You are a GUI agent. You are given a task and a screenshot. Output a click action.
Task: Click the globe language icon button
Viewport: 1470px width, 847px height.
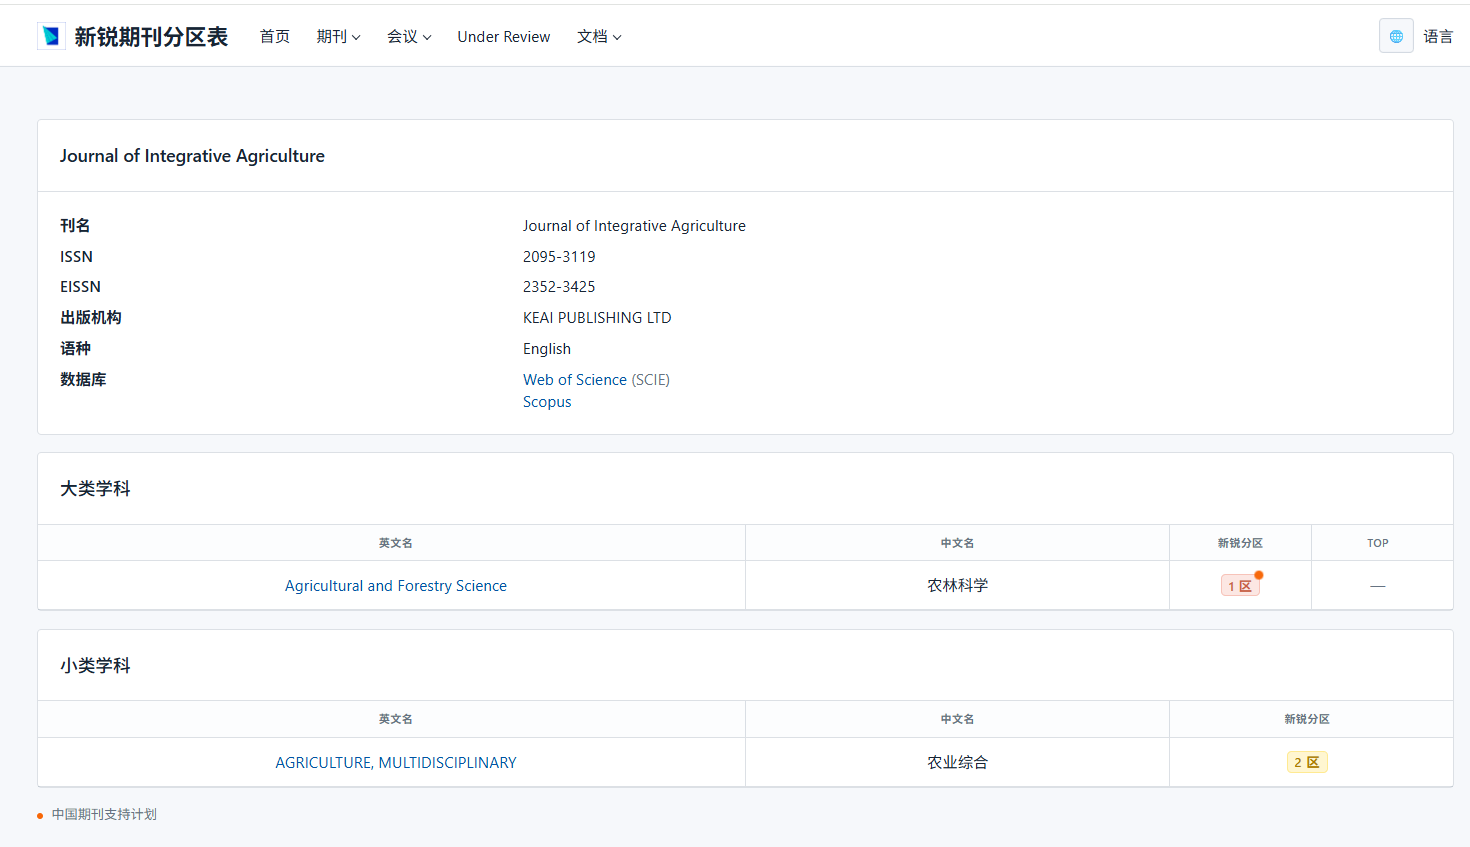[x=1395, y=36]
